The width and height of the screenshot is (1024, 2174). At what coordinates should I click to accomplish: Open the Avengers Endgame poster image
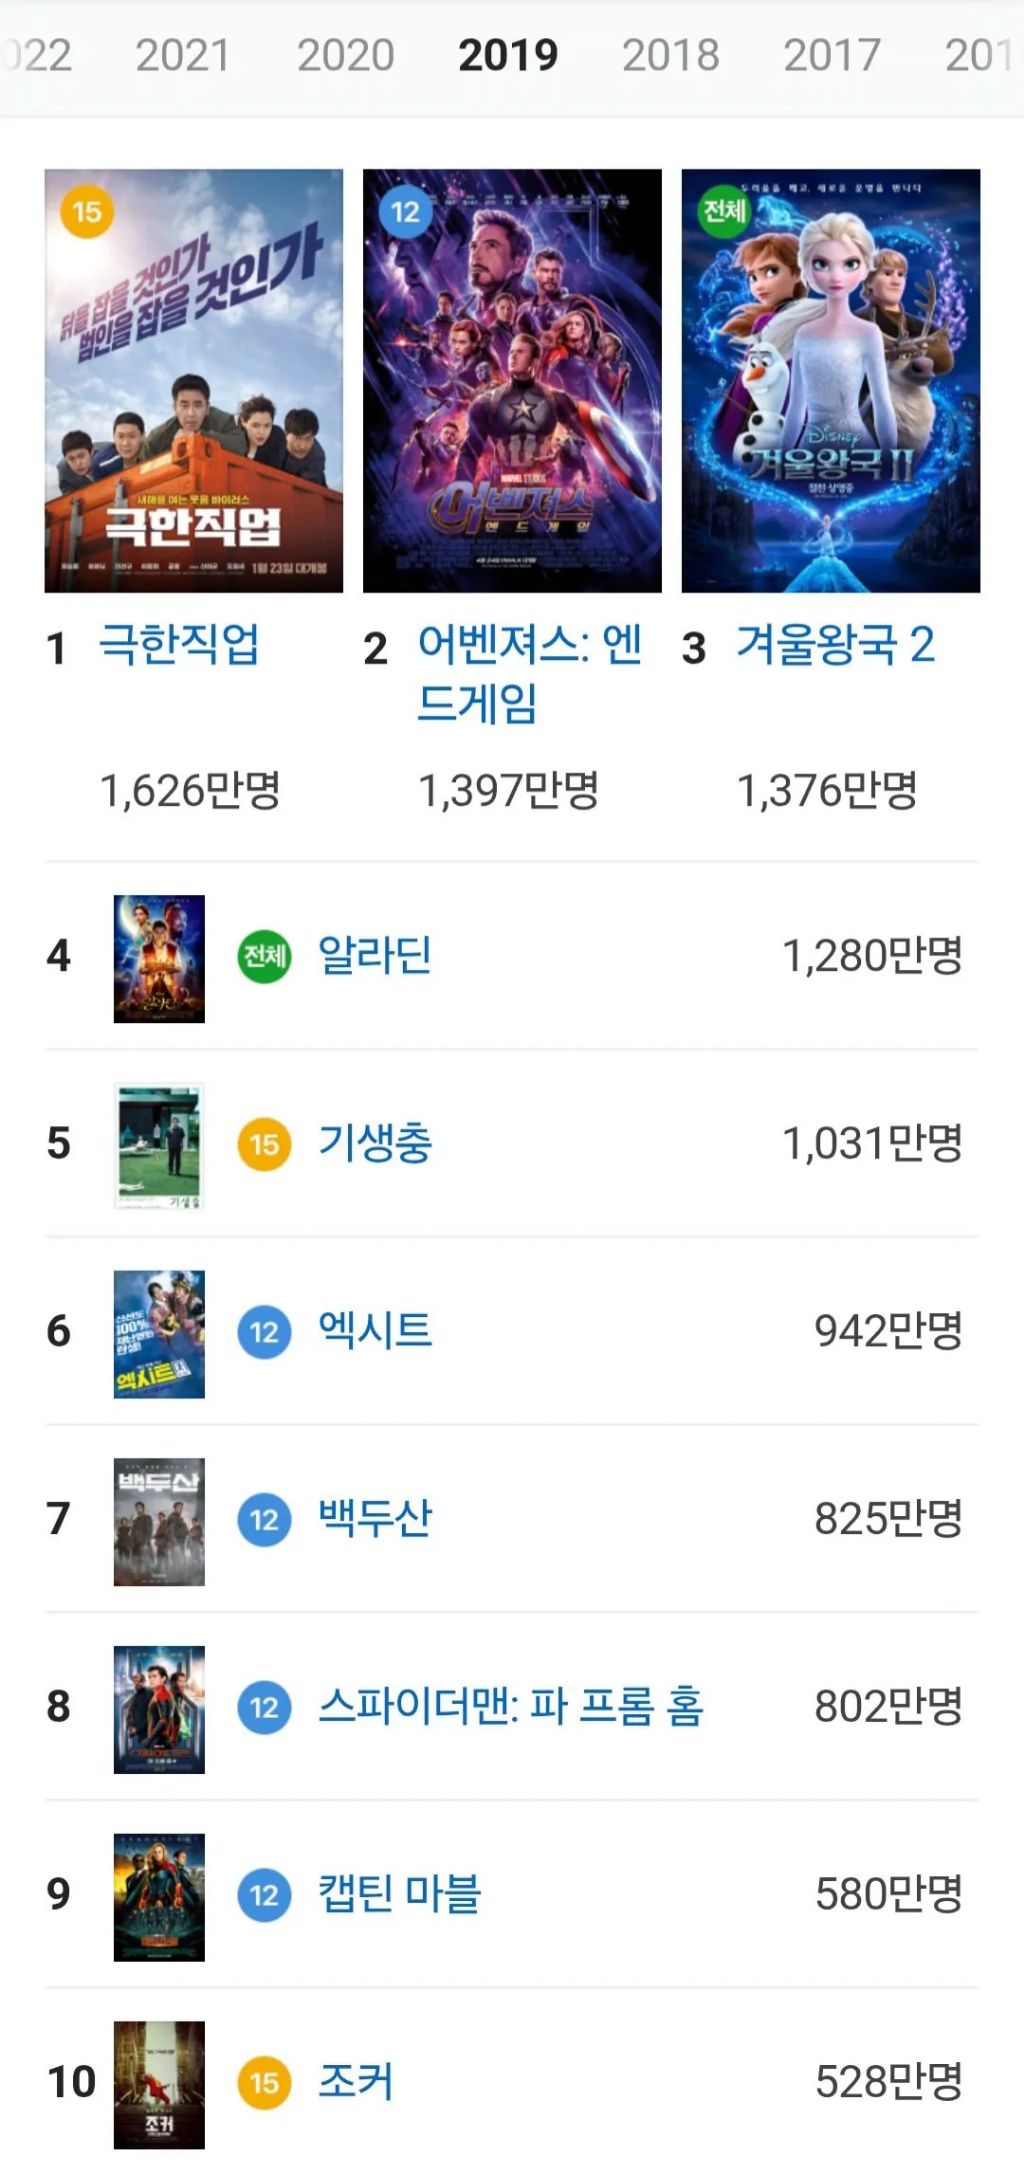click(x=512, y=381)
